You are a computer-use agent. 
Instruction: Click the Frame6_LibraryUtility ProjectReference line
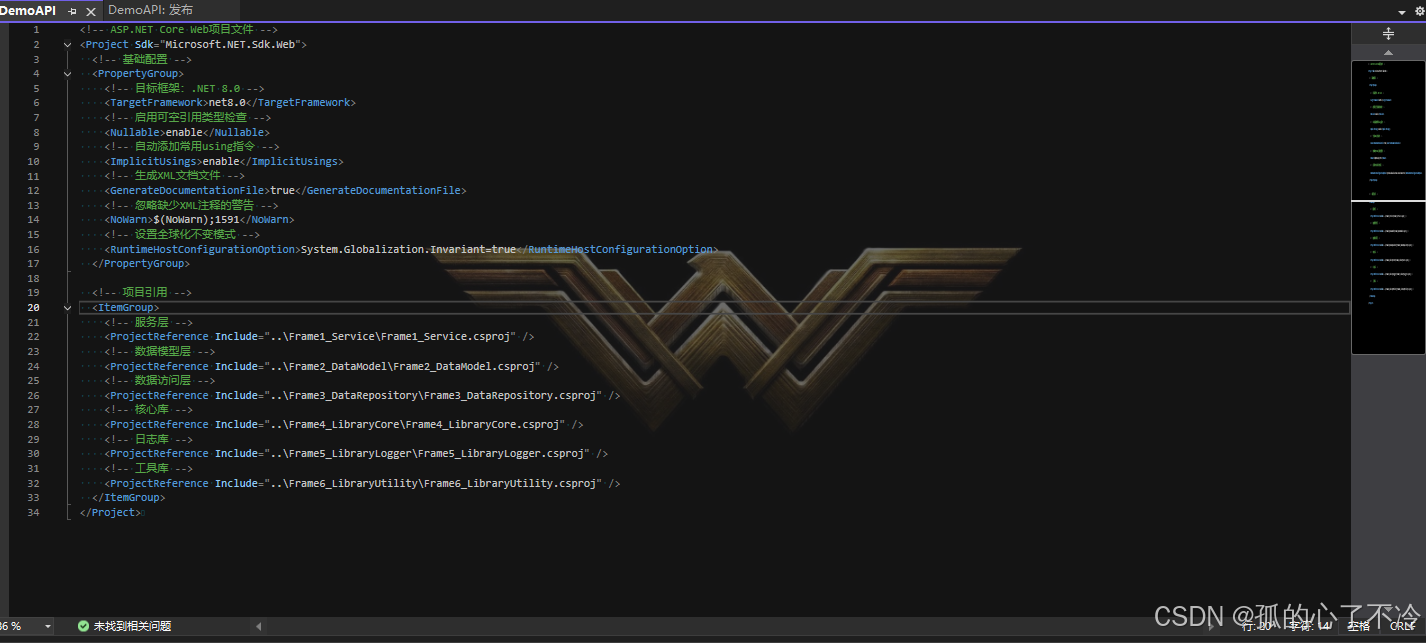click(x=362, y=483)
